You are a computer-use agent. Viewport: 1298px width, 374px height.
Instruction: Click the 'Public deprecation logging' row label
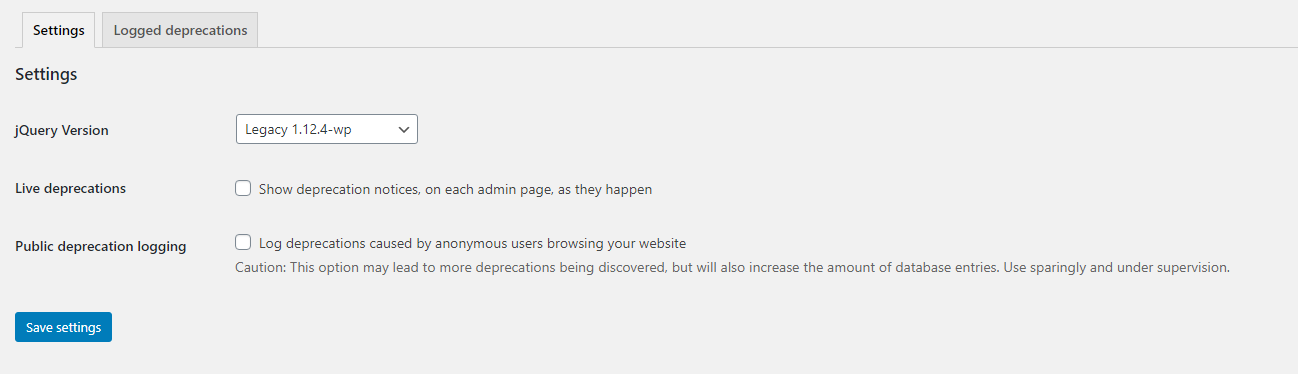click(x=100, y=246)
